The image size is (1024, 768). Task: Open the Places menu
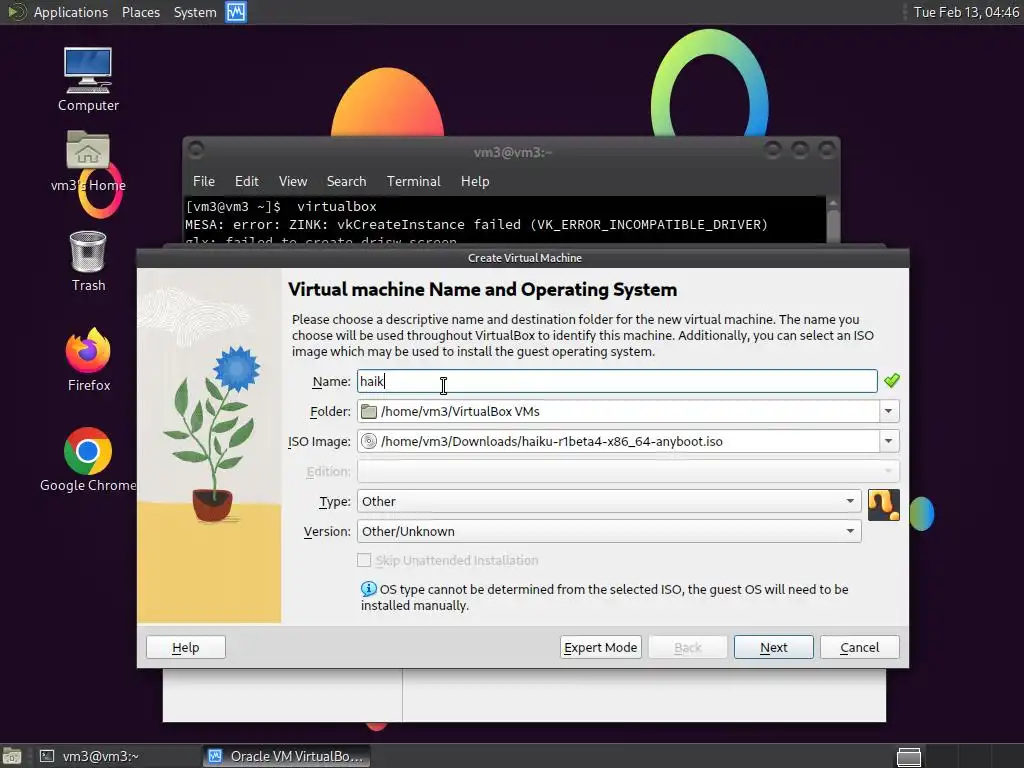coord(140,12)
